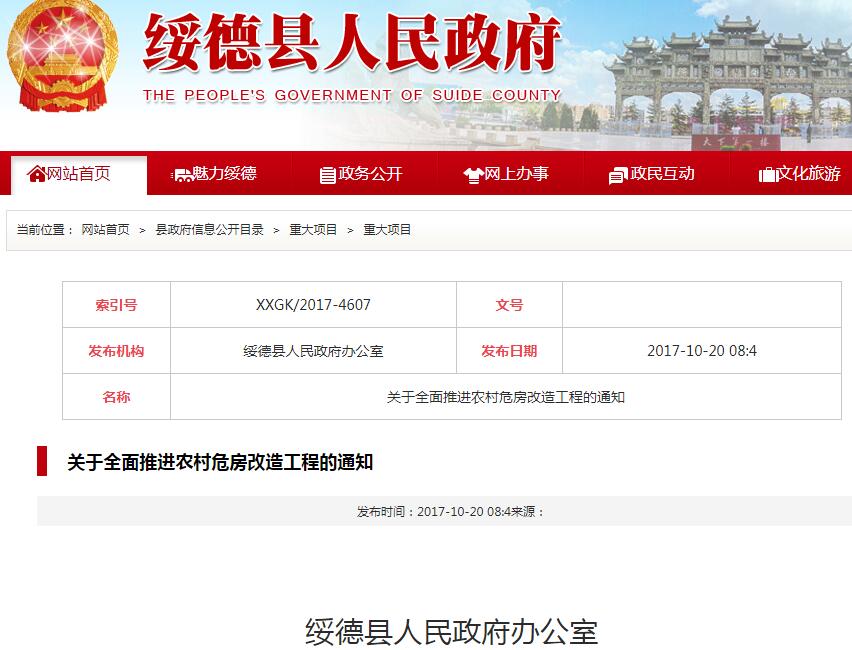Click the national emblem logo

coord(62,55)
